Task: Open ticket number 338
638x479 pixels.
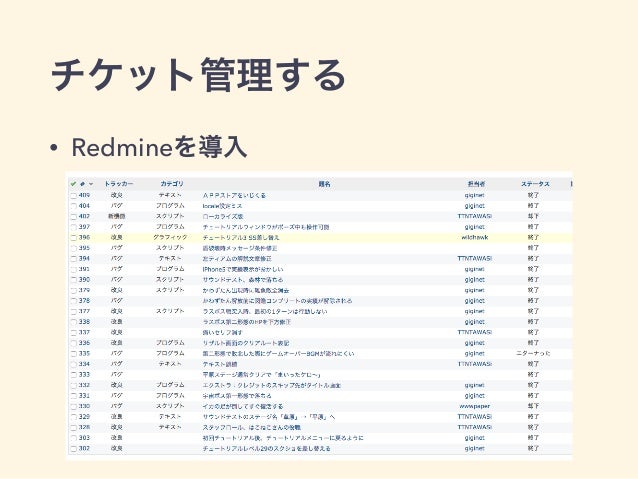Action: [x=84, y=322]
